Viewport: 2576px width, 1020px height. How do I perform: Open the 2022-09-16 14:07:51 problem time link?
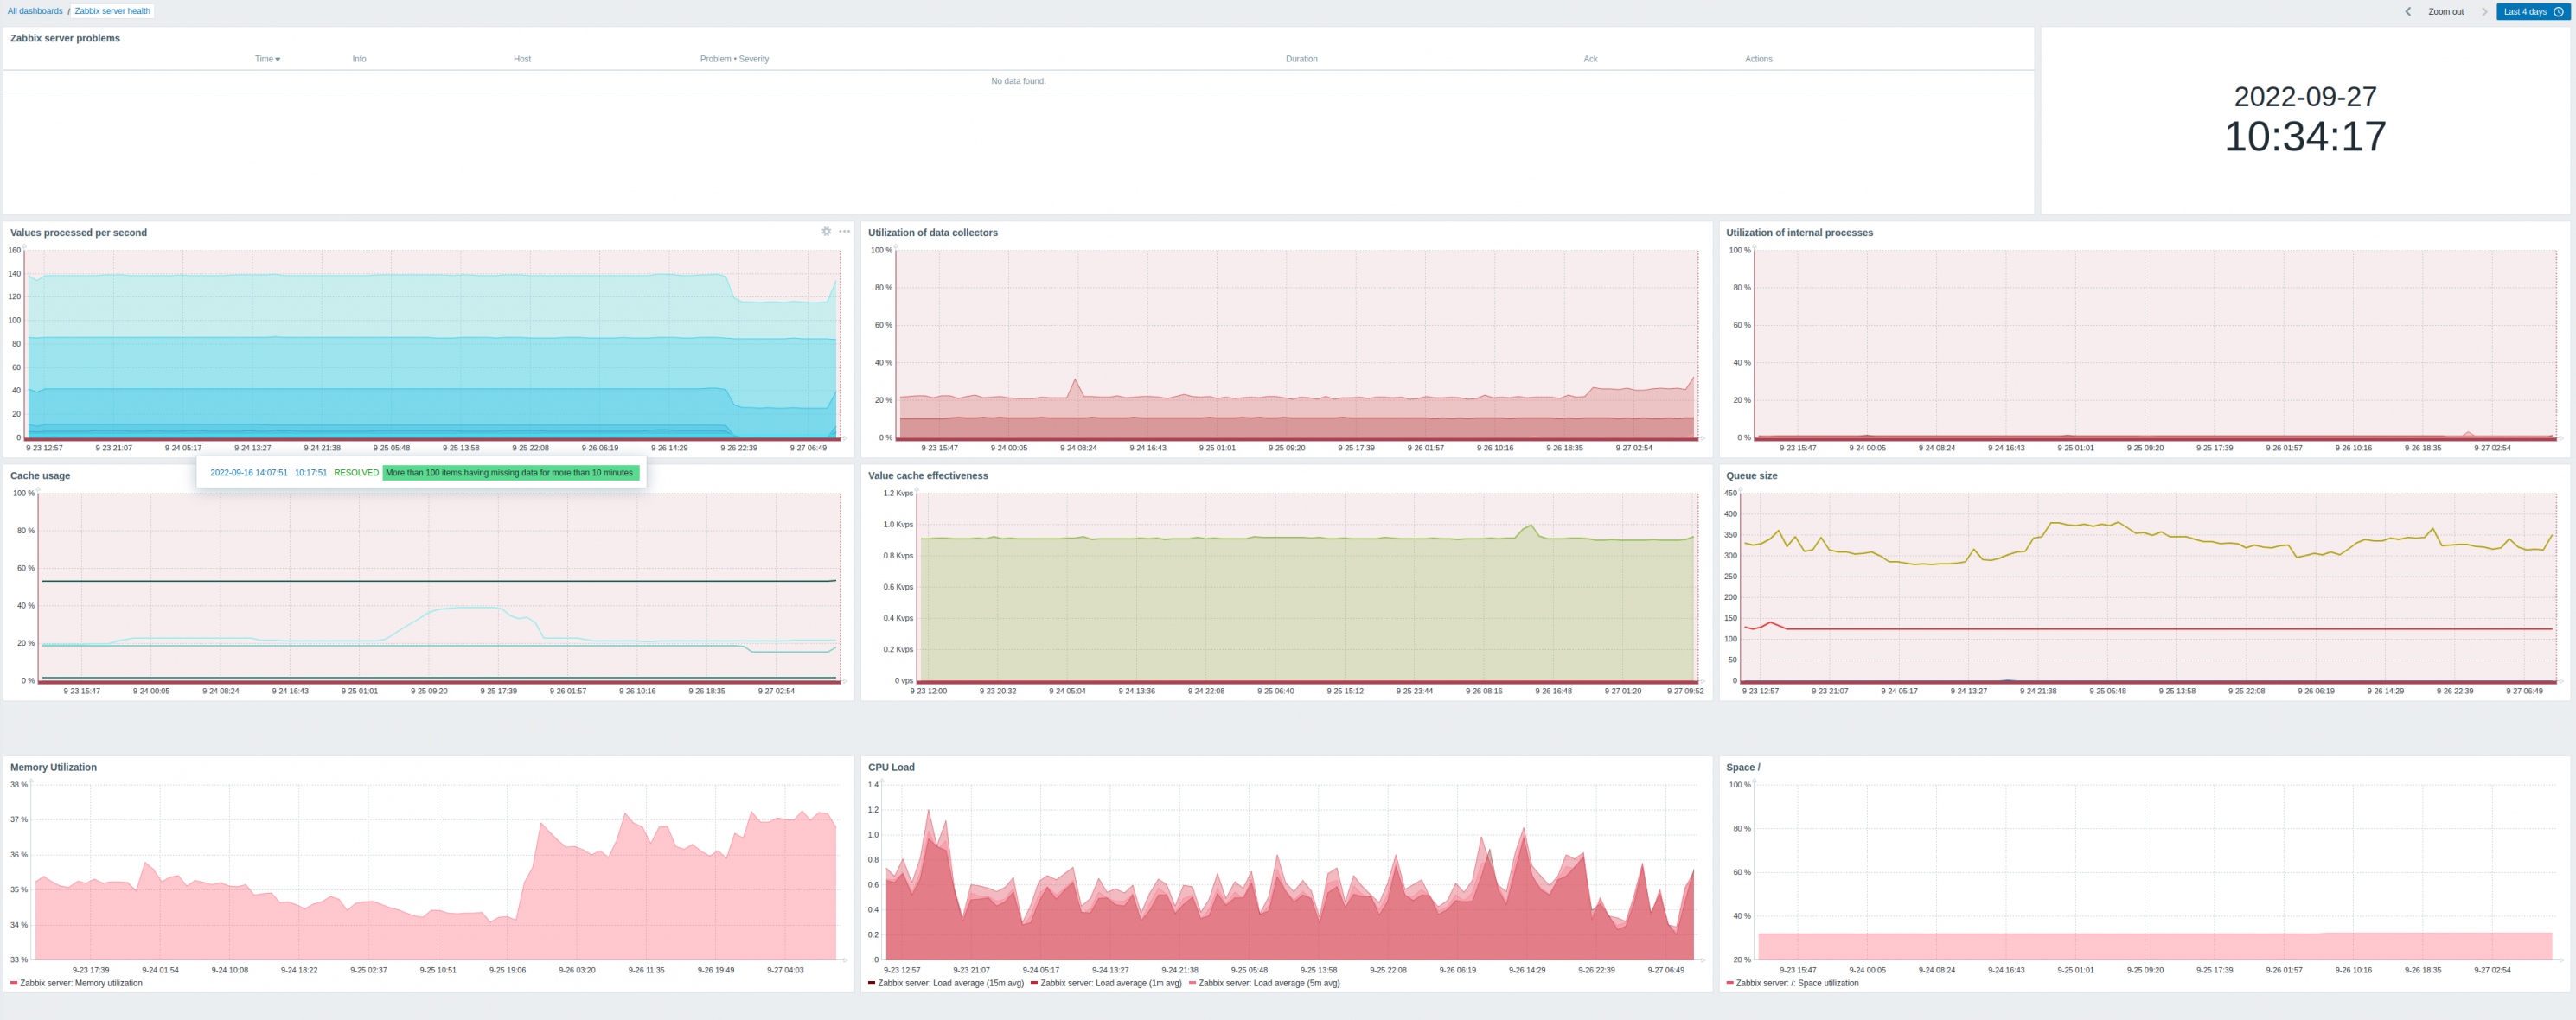click(x=248, y=473)
